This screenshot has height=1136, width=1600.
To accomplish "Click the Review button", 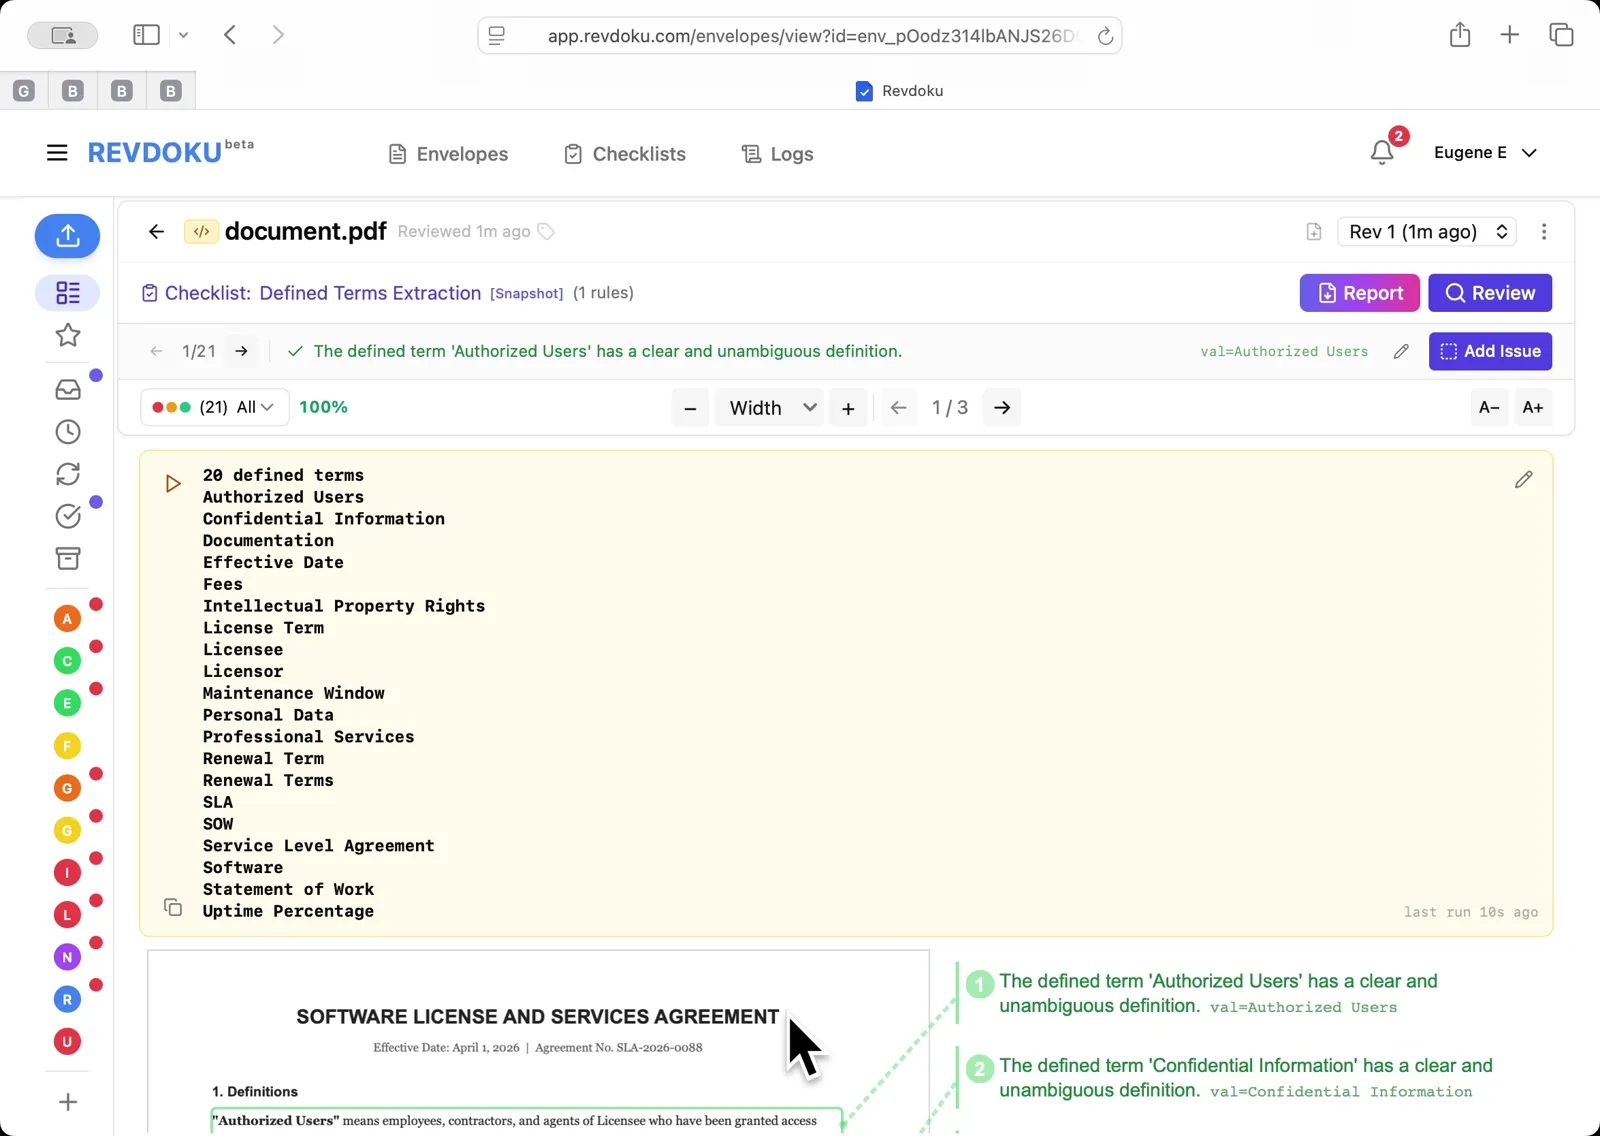I will pyautogui.click(x=1490, y=293).
